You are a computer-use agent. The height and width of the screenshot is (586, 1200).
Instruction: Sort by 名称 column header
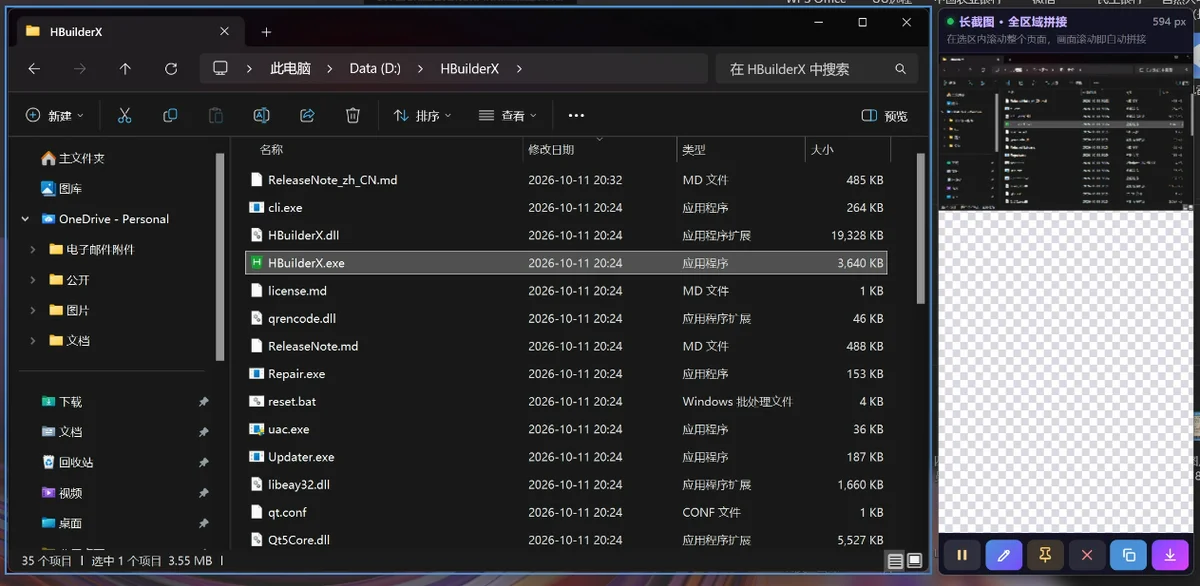tap(271, 150)
